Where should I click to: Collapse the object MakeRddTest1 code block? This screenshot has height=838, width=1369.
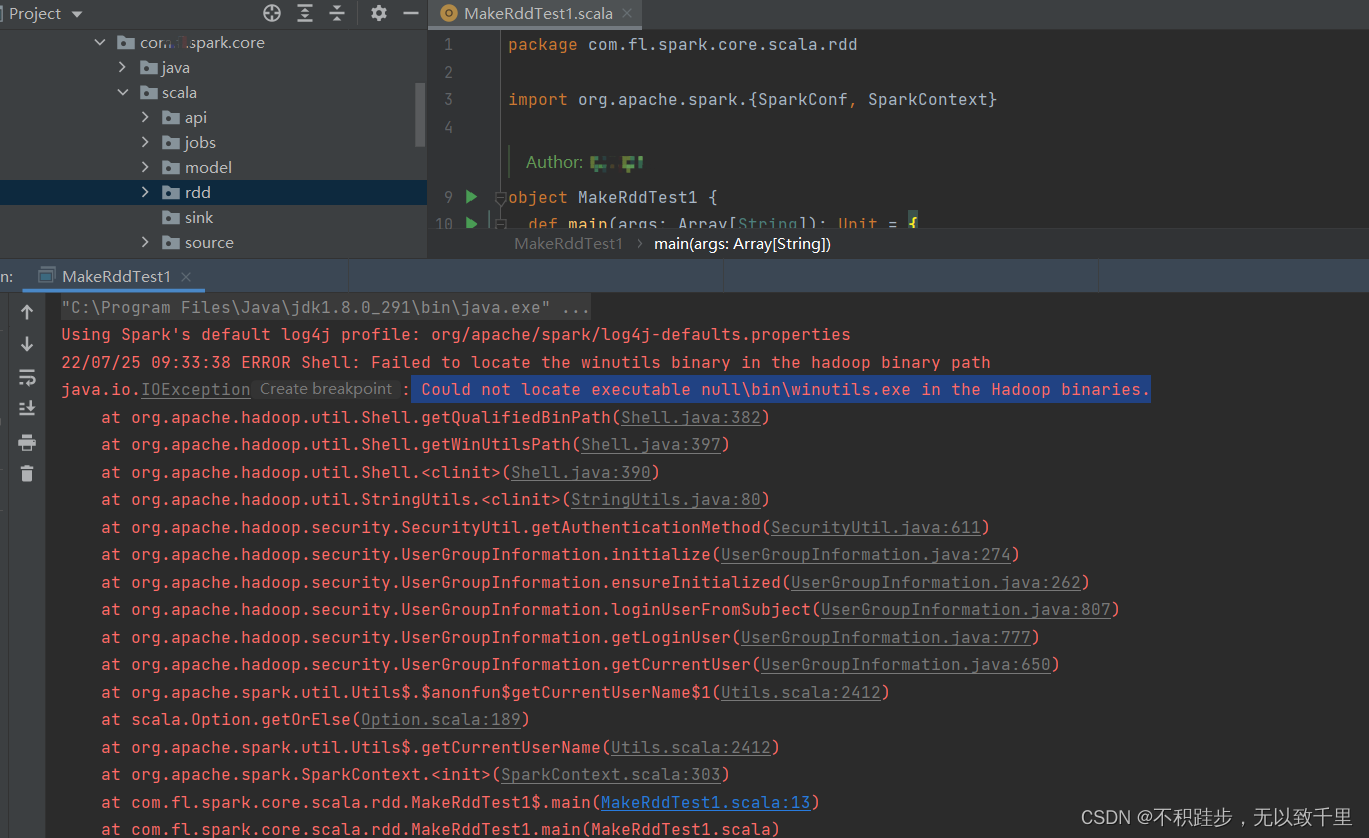pos(501,198)
